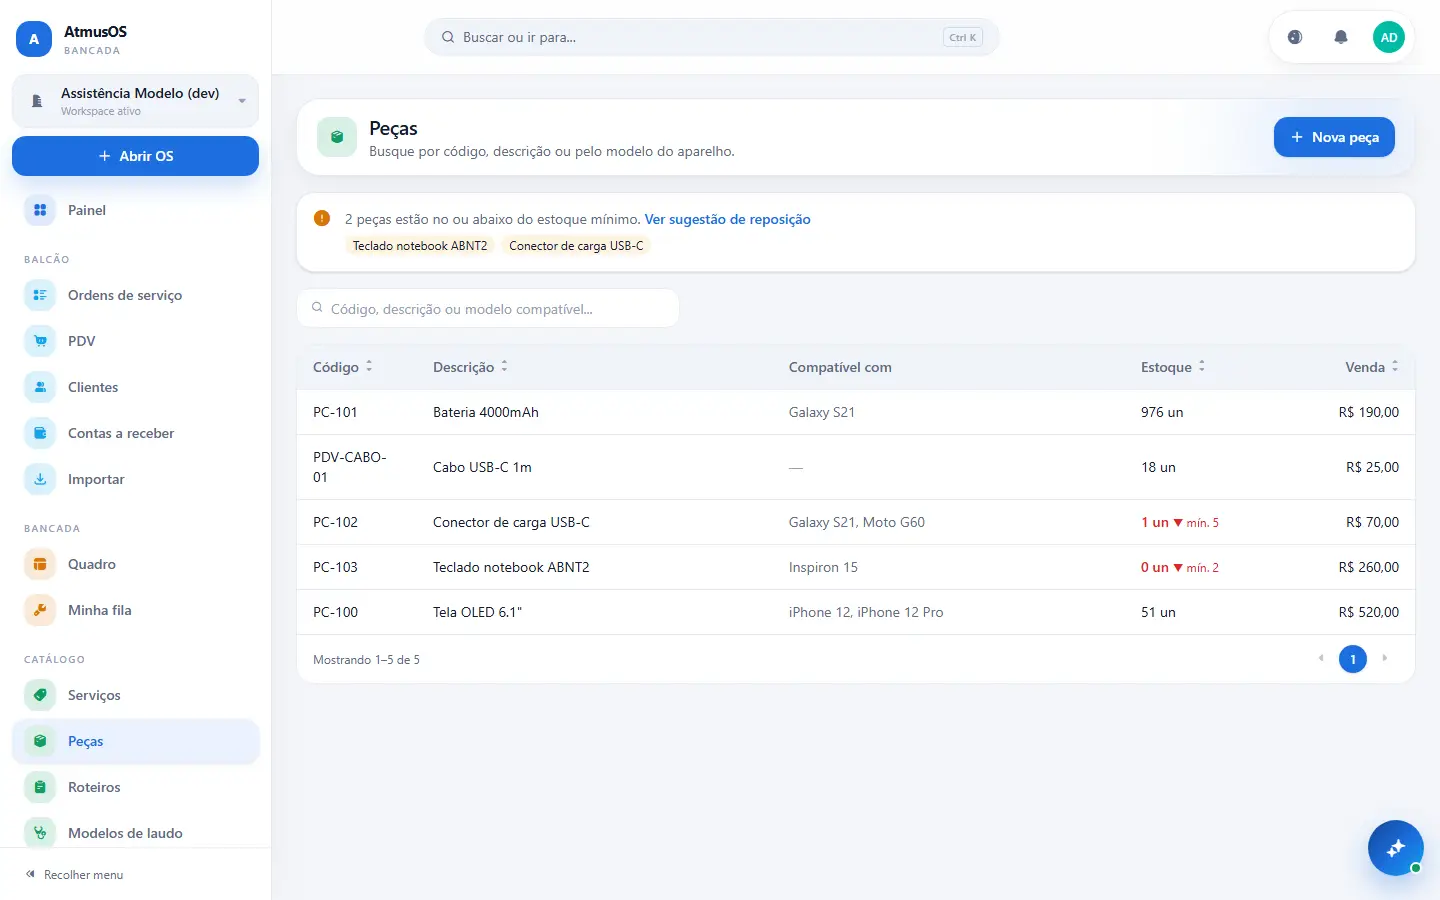This screenshot has width=1440, height=900.
Task: Open the notifications bell icon
Action: click(1341, 37)
